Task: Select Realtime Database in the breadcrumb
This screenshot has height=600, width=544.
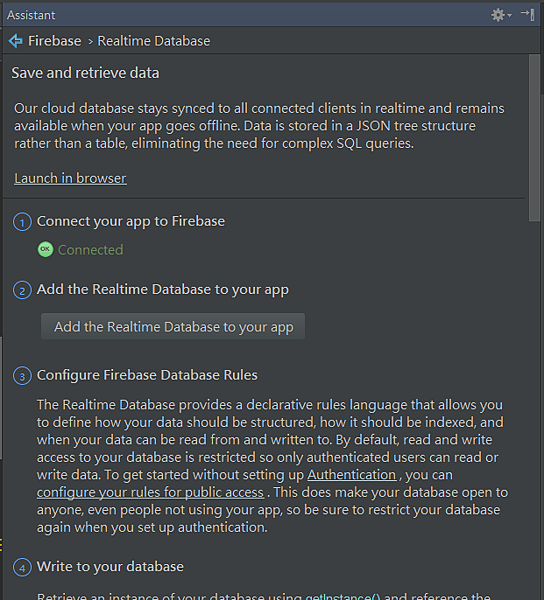Action: pyautogui.click(x=154, y=41)
